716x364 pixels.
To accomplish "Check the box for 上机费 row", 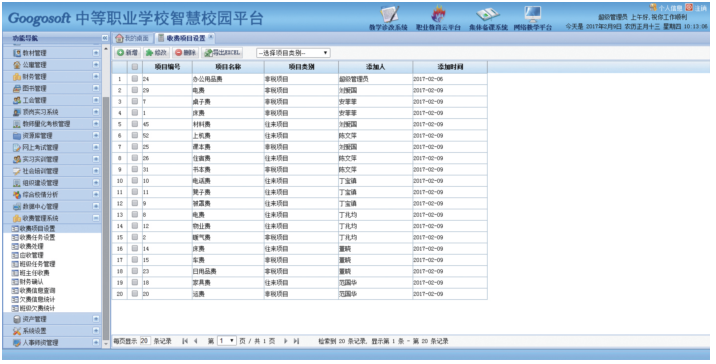I will pos(135,135).
